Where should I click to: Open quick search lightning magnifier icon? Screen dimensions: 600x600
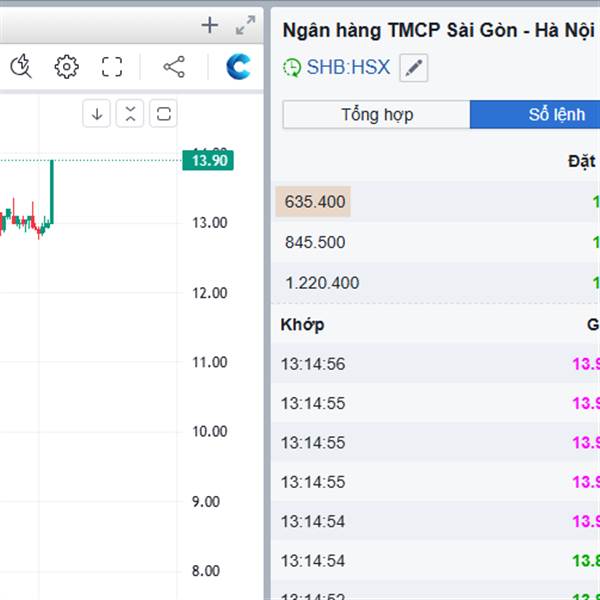pyautogui.click(x=21, y=67)
